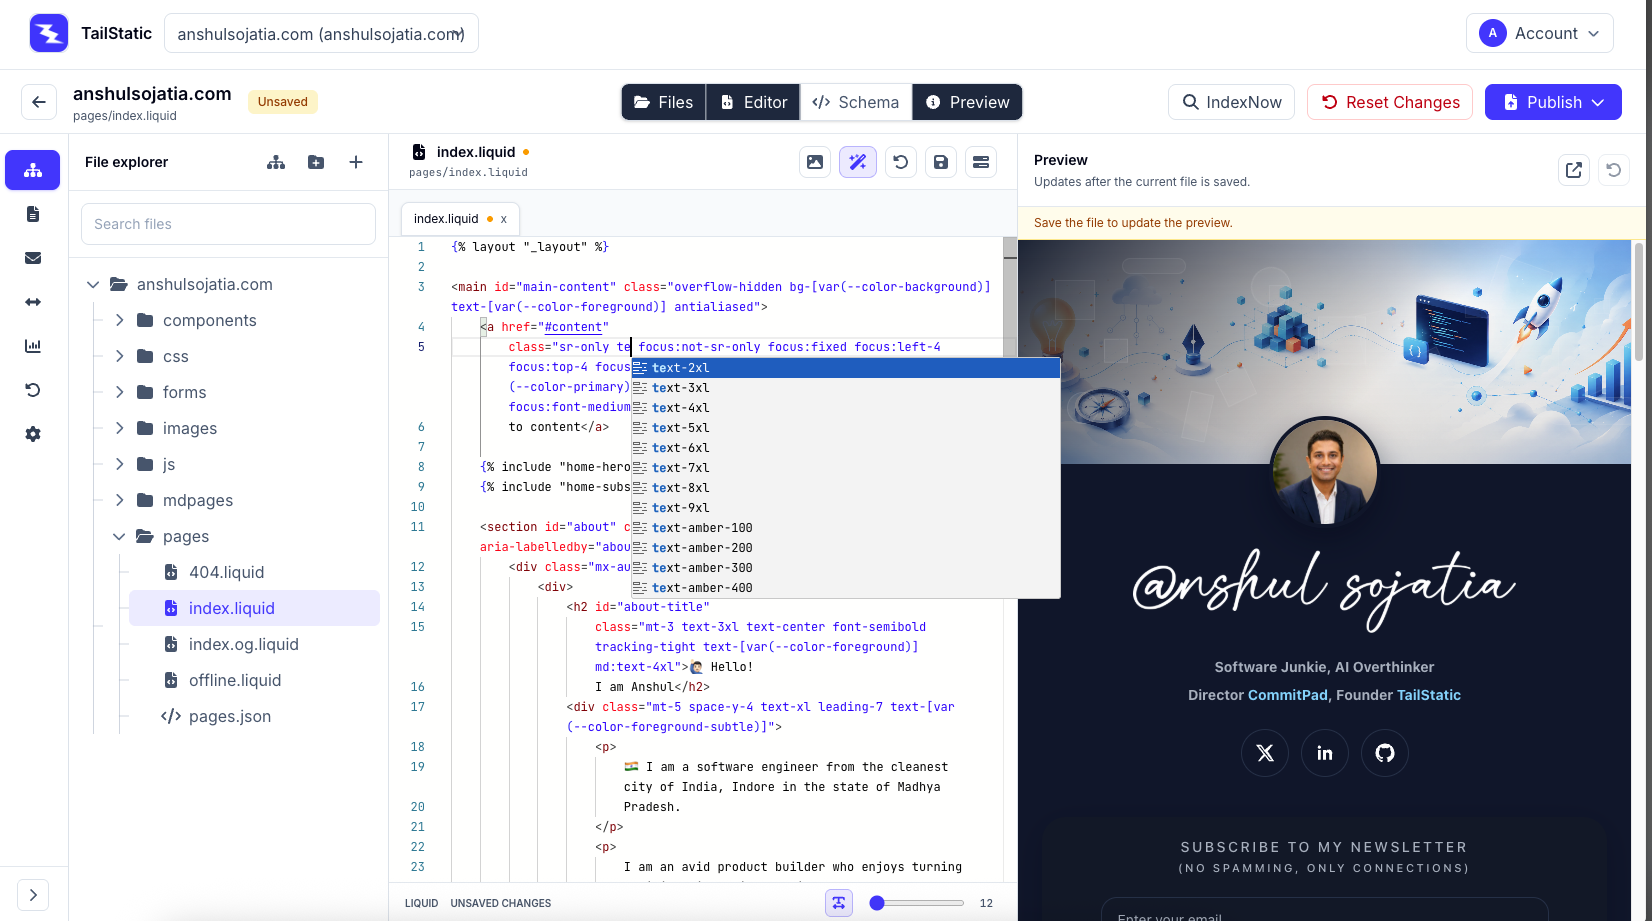Viewport: 1652px width, 921px height.
Task: Choose text-amber-400 autocomplete suggestion
Action: coord(845,588)
